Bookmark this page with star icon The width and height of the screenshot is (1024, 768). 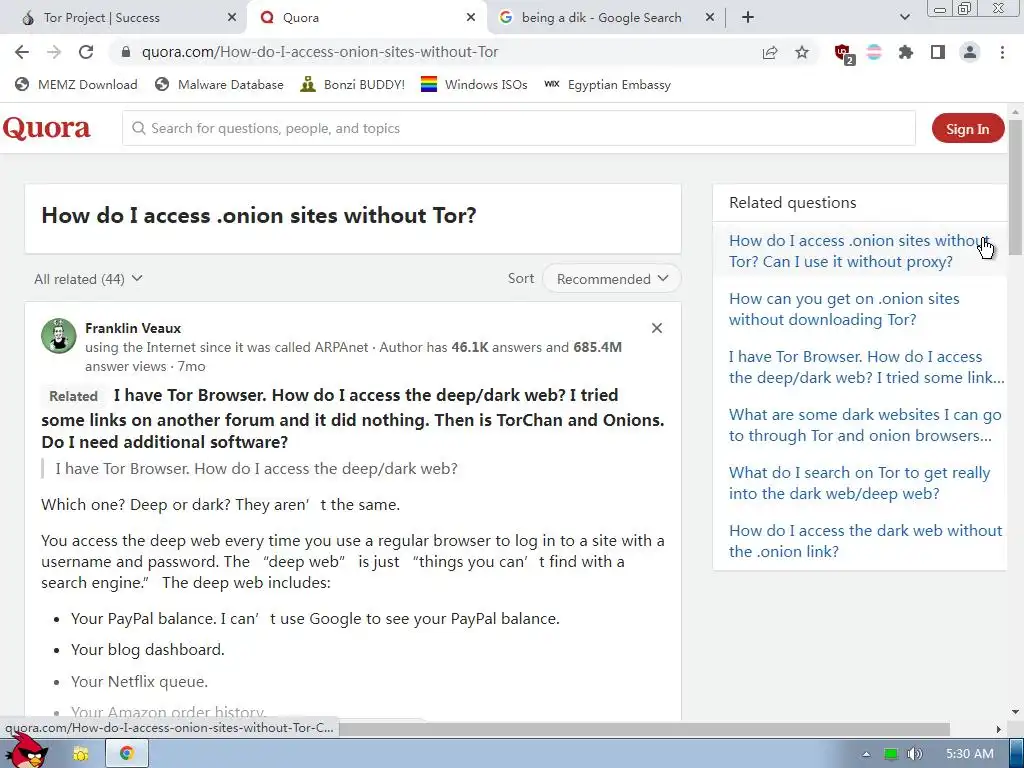click(802, 52)
